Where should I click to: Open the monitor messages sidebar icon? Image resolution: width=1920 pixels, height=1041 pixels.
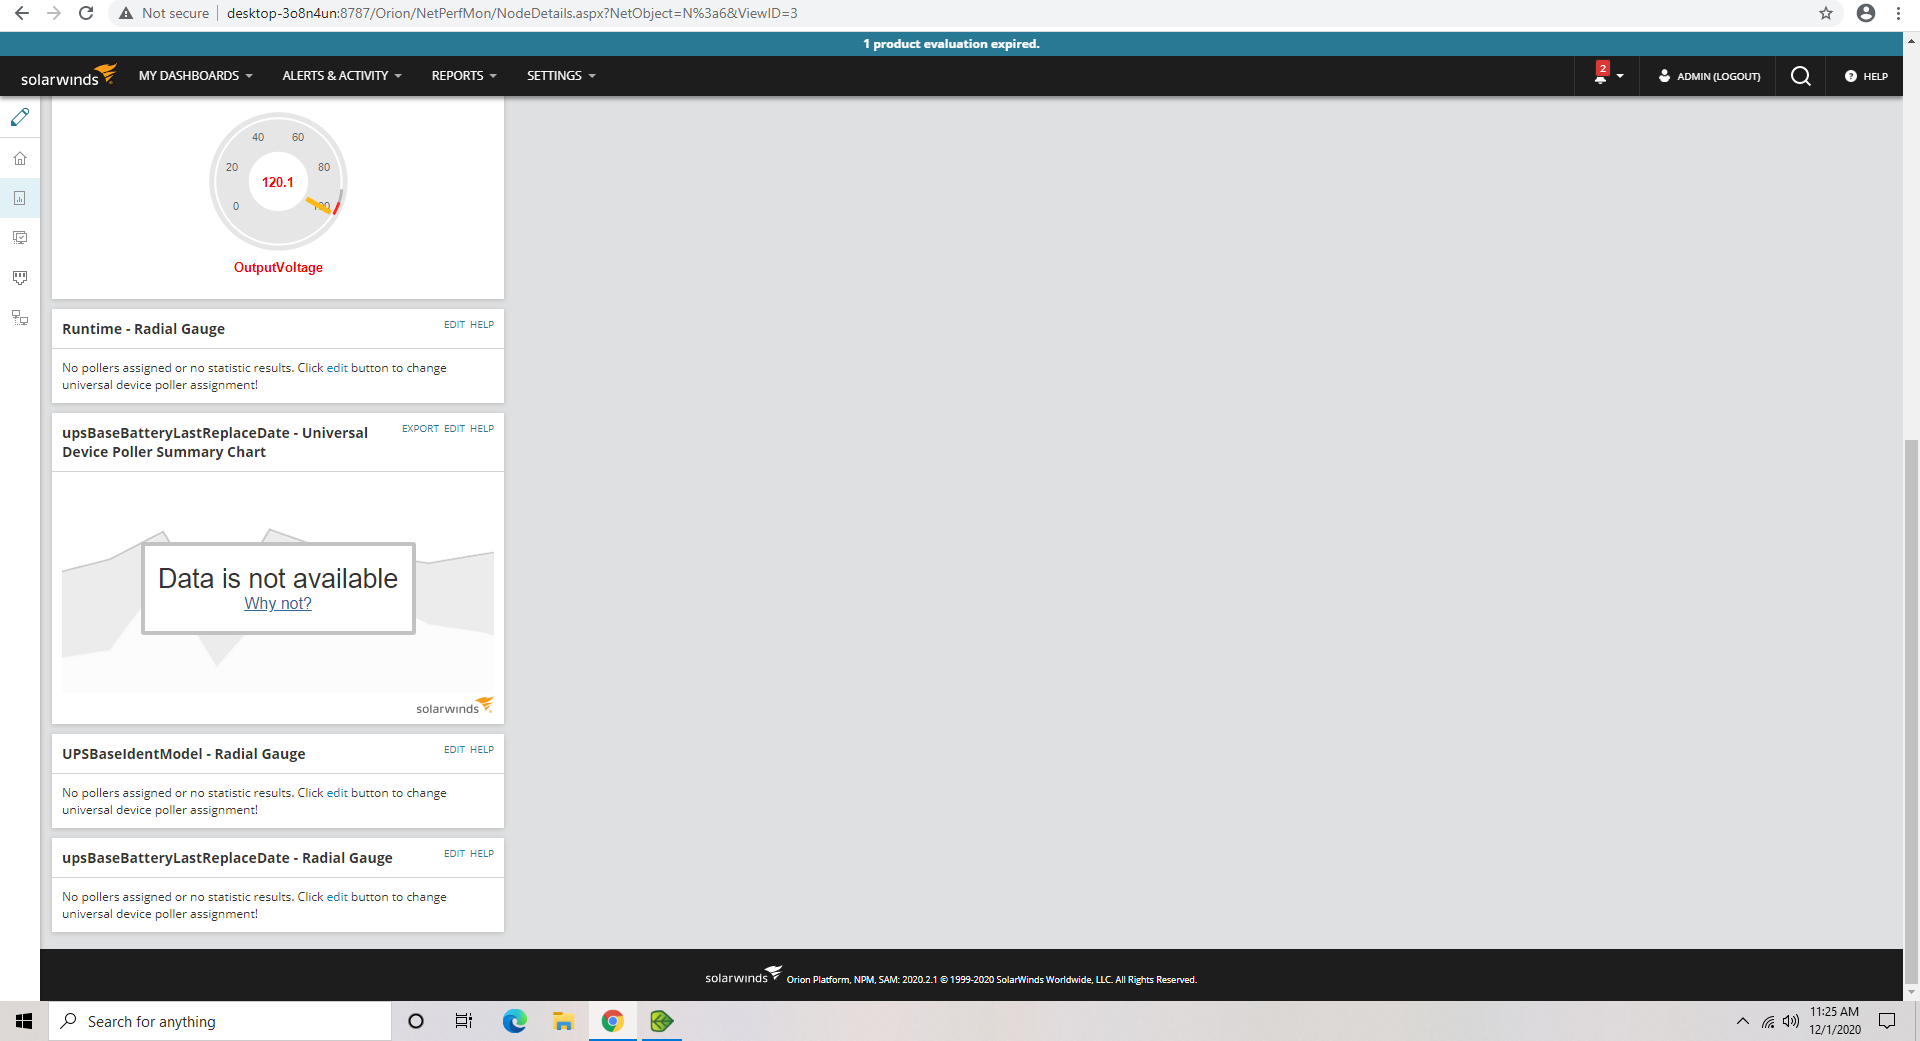click(20, 238)
